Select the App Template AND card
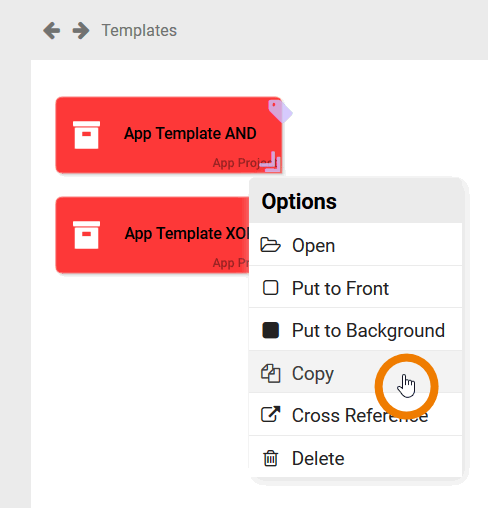Image resolution: width=488 pixels, height=508 pixels. point(169,135)
